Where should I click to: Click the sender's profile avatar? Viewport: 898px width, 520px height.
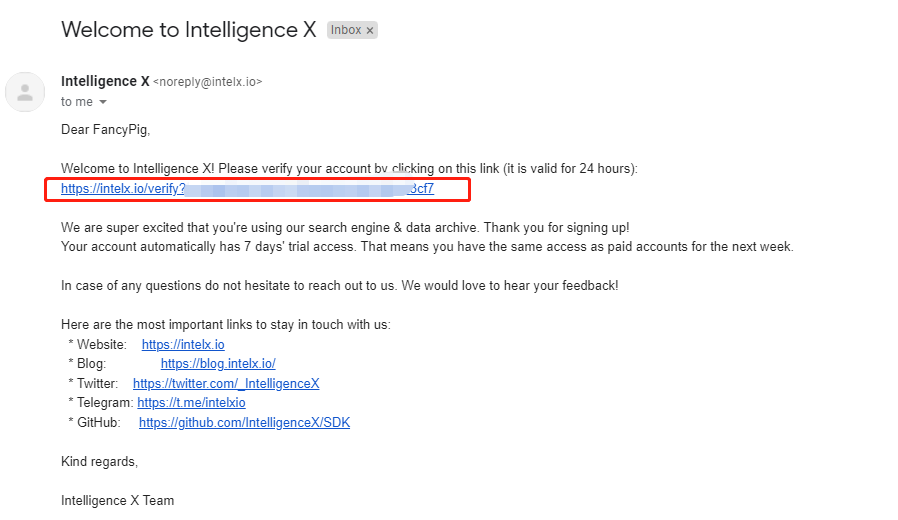[x=24, y=91]
